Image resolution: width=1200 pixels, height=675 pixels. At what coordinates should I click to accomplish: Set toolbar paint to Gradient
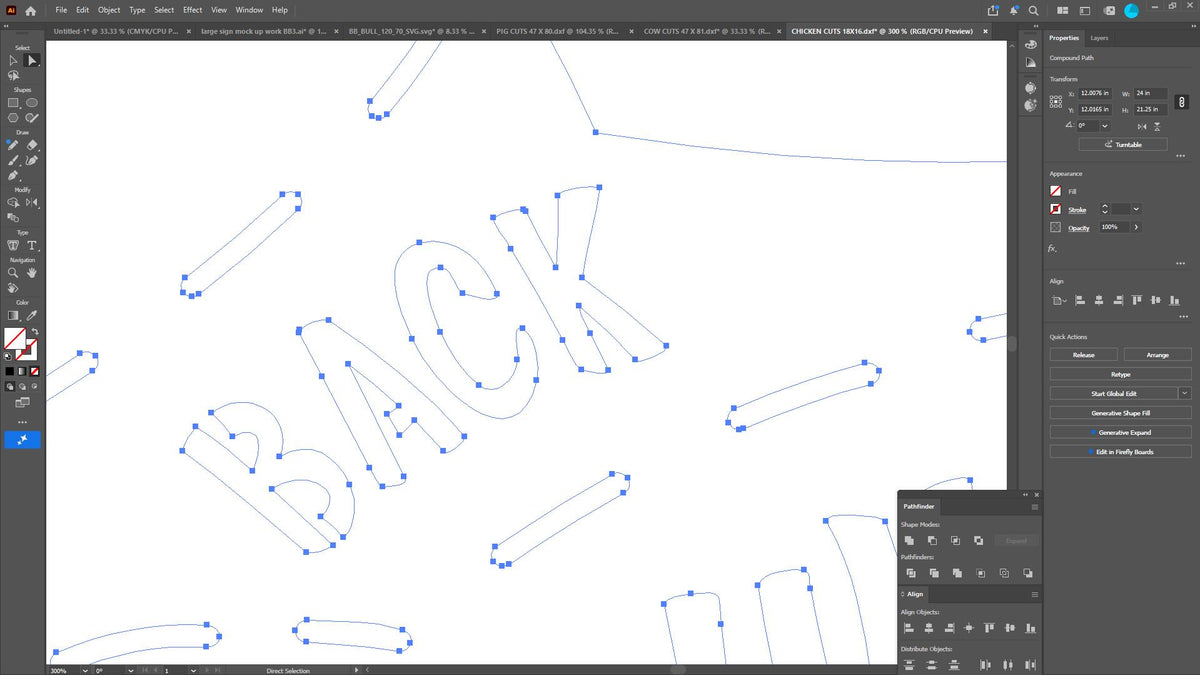tap(22, 371)
